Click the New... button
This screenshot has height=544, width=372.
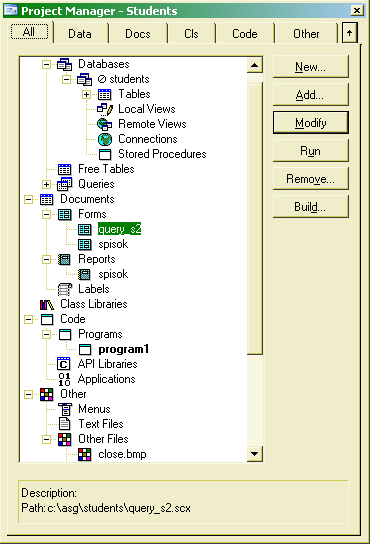311,67
